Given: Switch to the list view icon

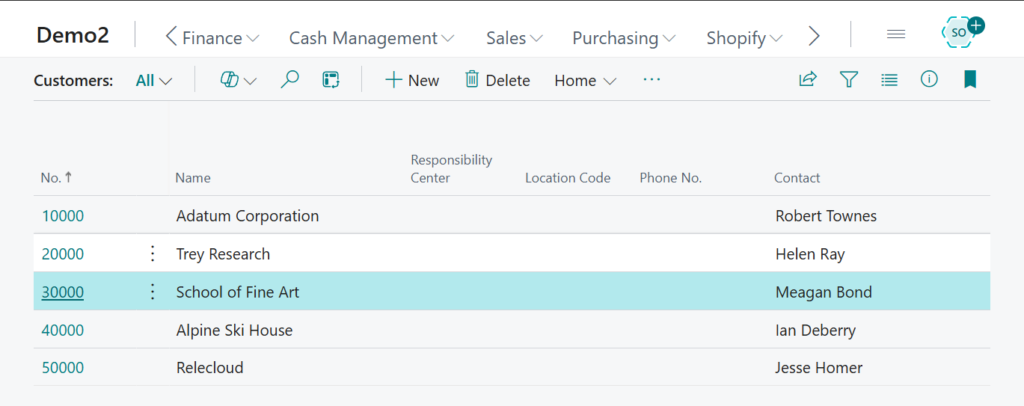Looking at the screenshot, I should (x=889, y=80).
